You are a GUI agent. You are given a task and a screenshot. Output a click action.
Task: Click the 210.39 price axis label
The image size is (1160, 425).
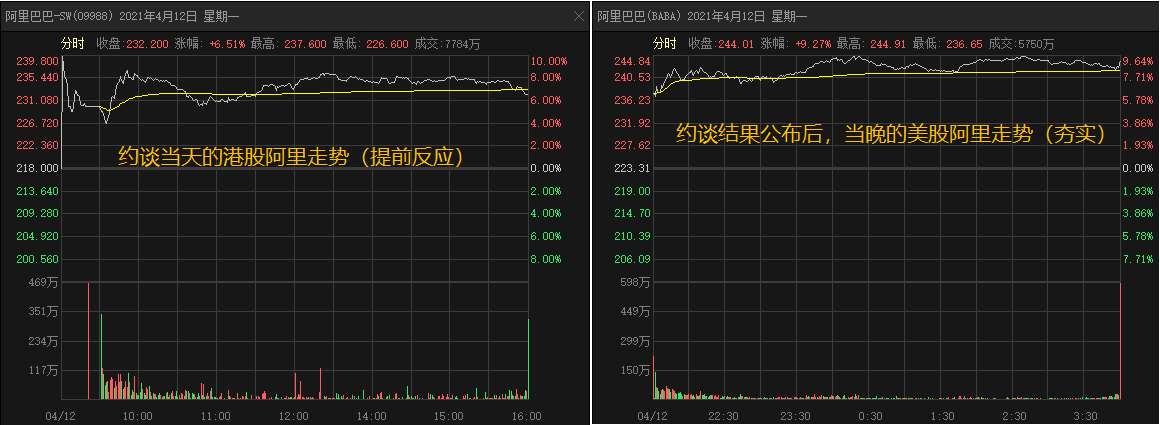click(633, 236)
